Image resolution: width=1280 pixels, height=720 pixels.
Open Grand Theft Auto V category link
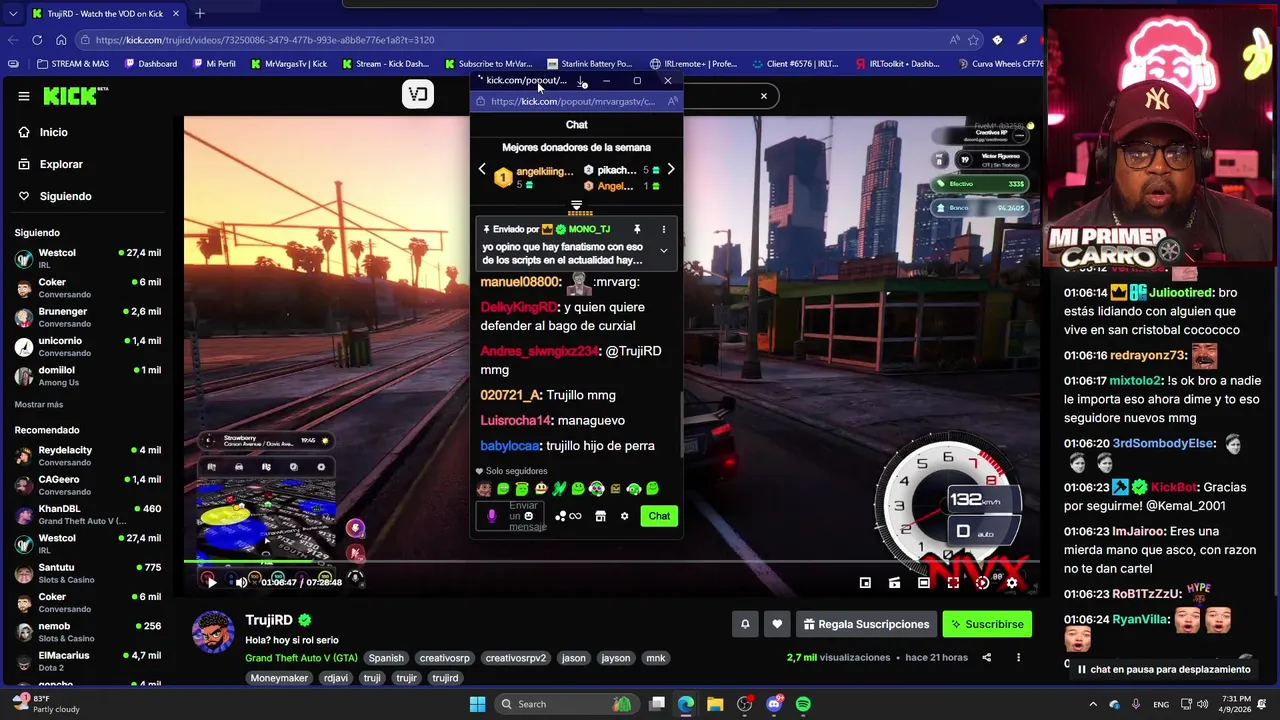(301, 658)
